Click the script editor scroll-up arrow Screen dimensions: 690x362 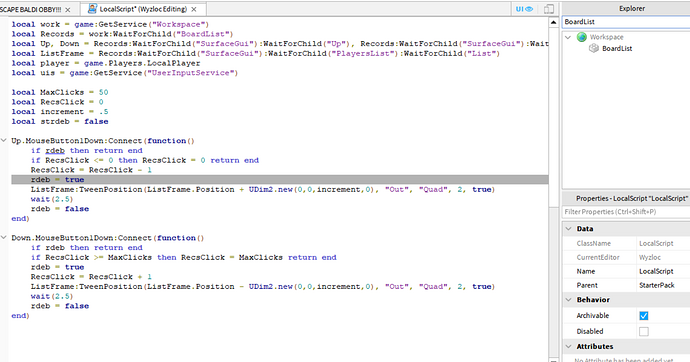point(553,22)
